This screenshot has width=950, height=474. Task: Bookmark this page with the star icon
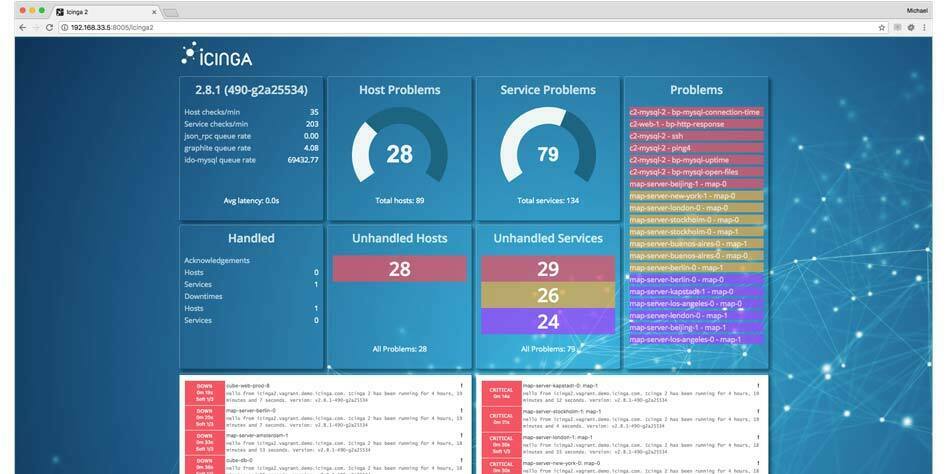(x=882, y=27)
